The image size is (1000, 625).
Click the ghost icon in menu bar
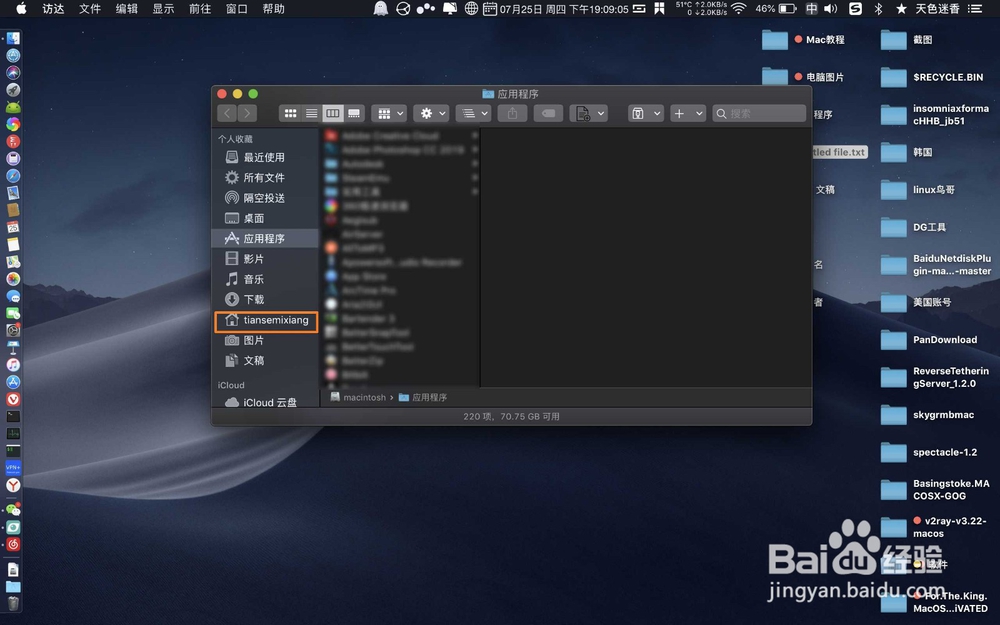381,8
